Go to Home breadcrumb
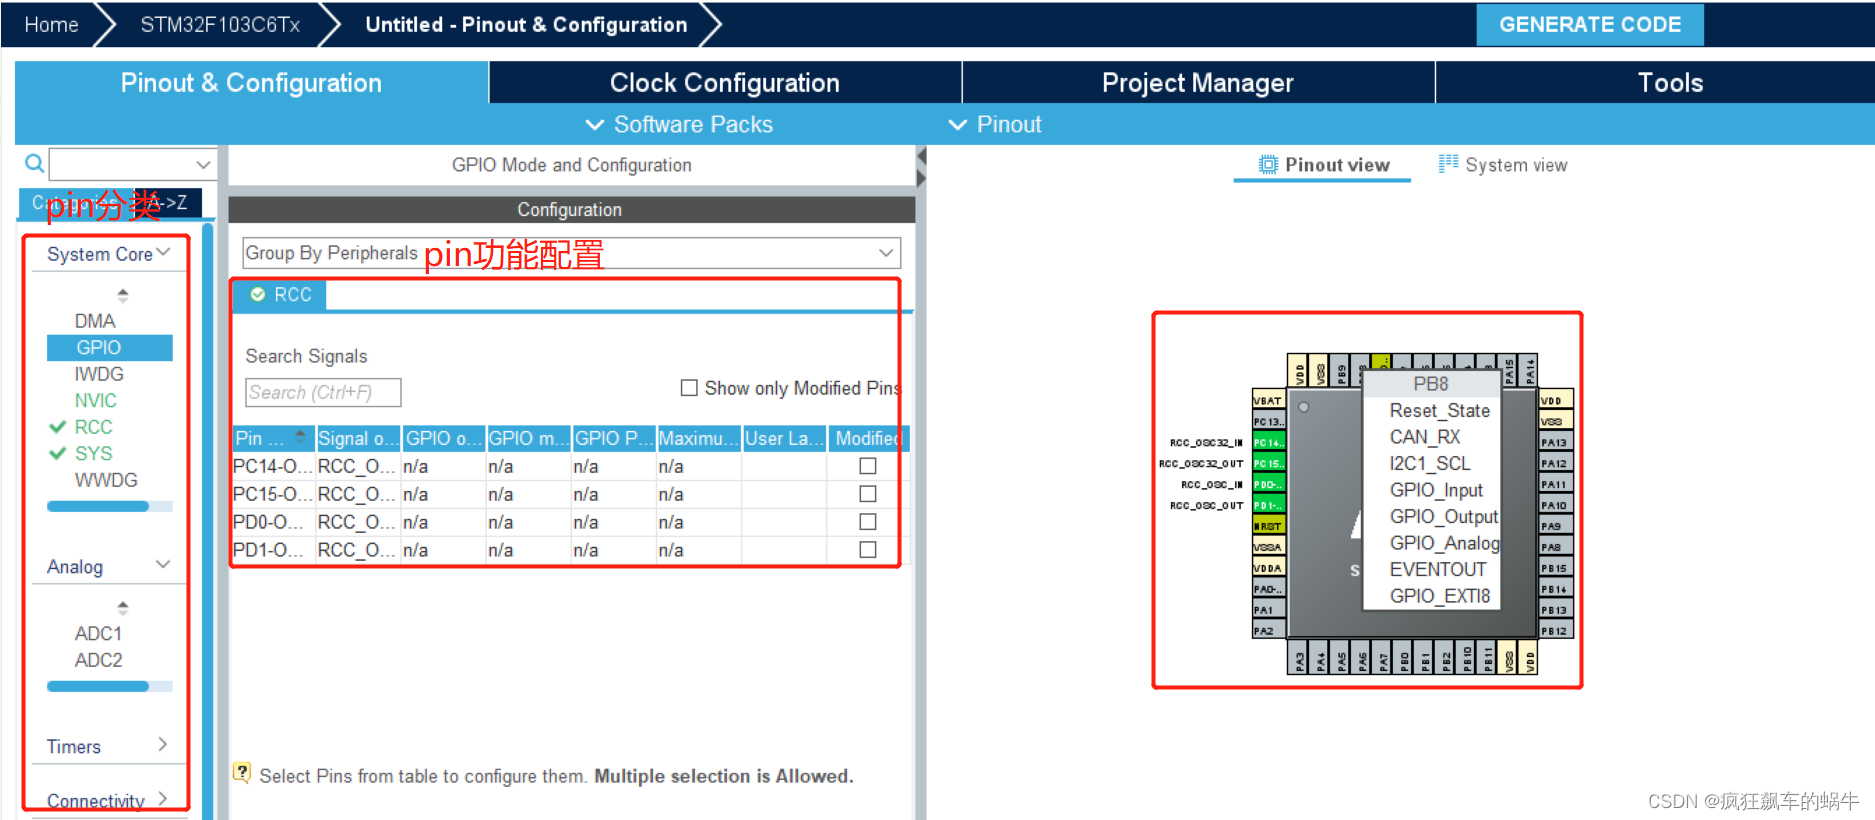Screen dimensions: 1875x820 pyautogui.click(x=51, y=24)
